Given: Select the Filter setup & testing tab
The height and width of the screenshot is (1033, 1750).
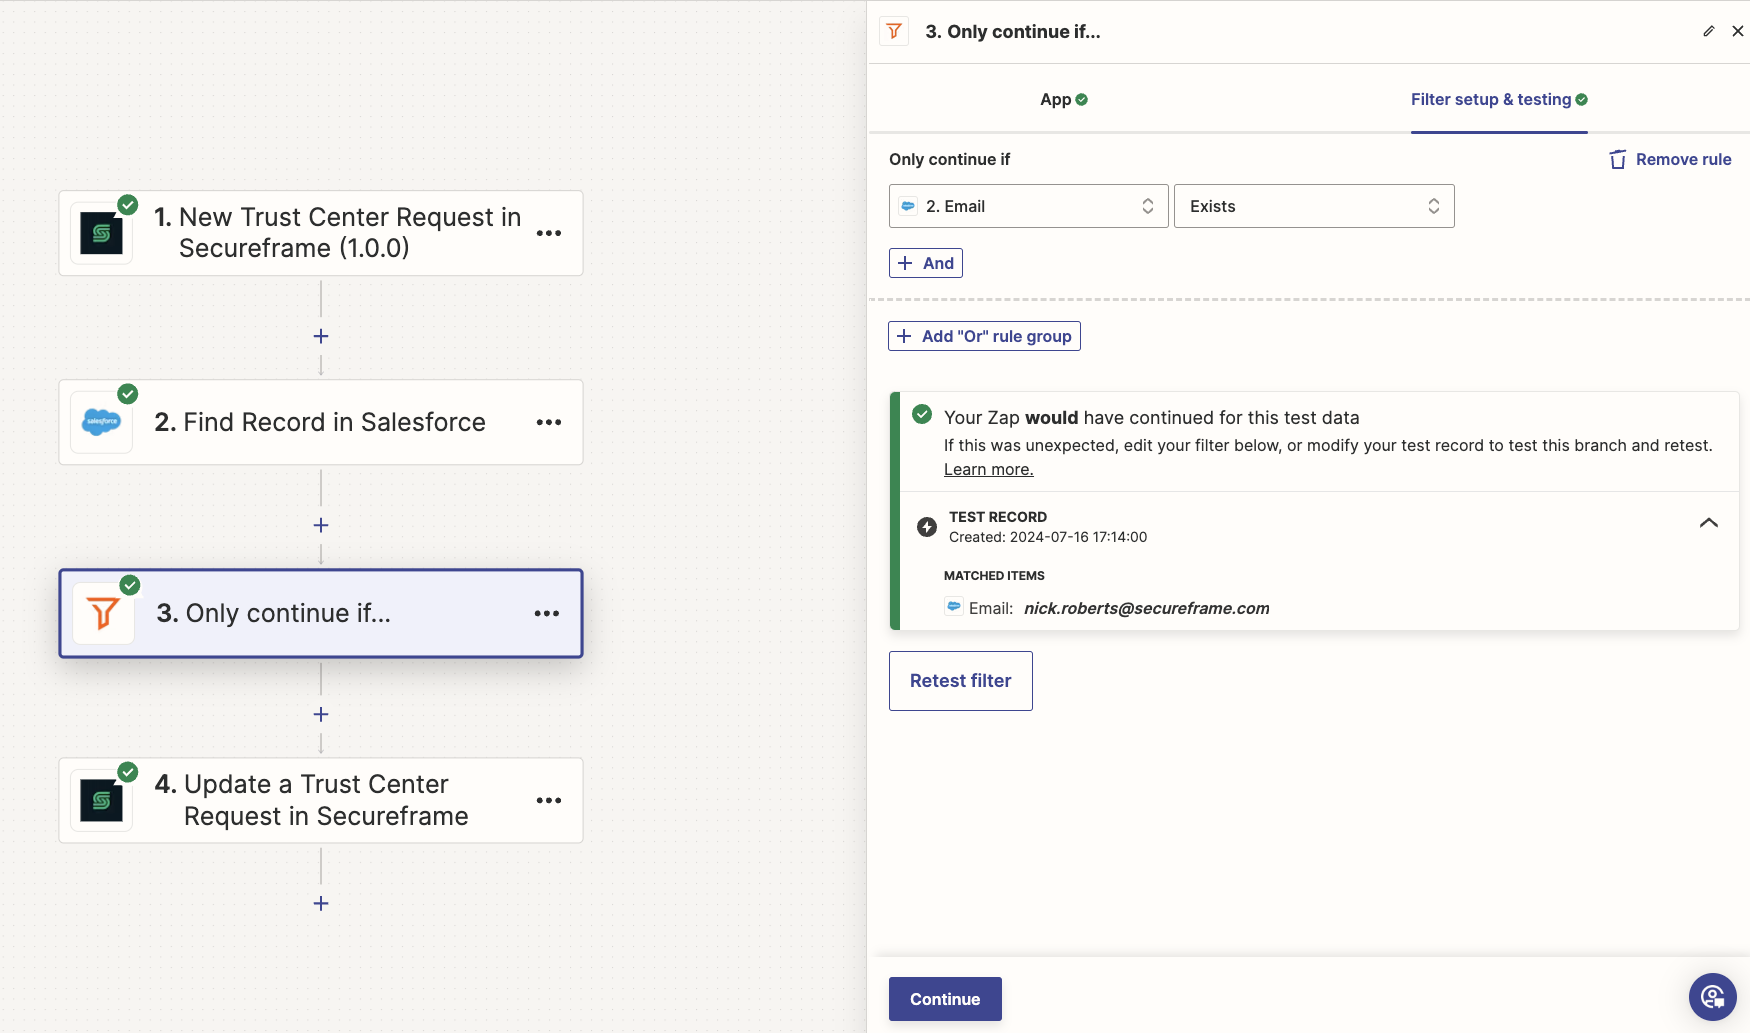Looking at the screenshot, I should (x=1499, y=99).
